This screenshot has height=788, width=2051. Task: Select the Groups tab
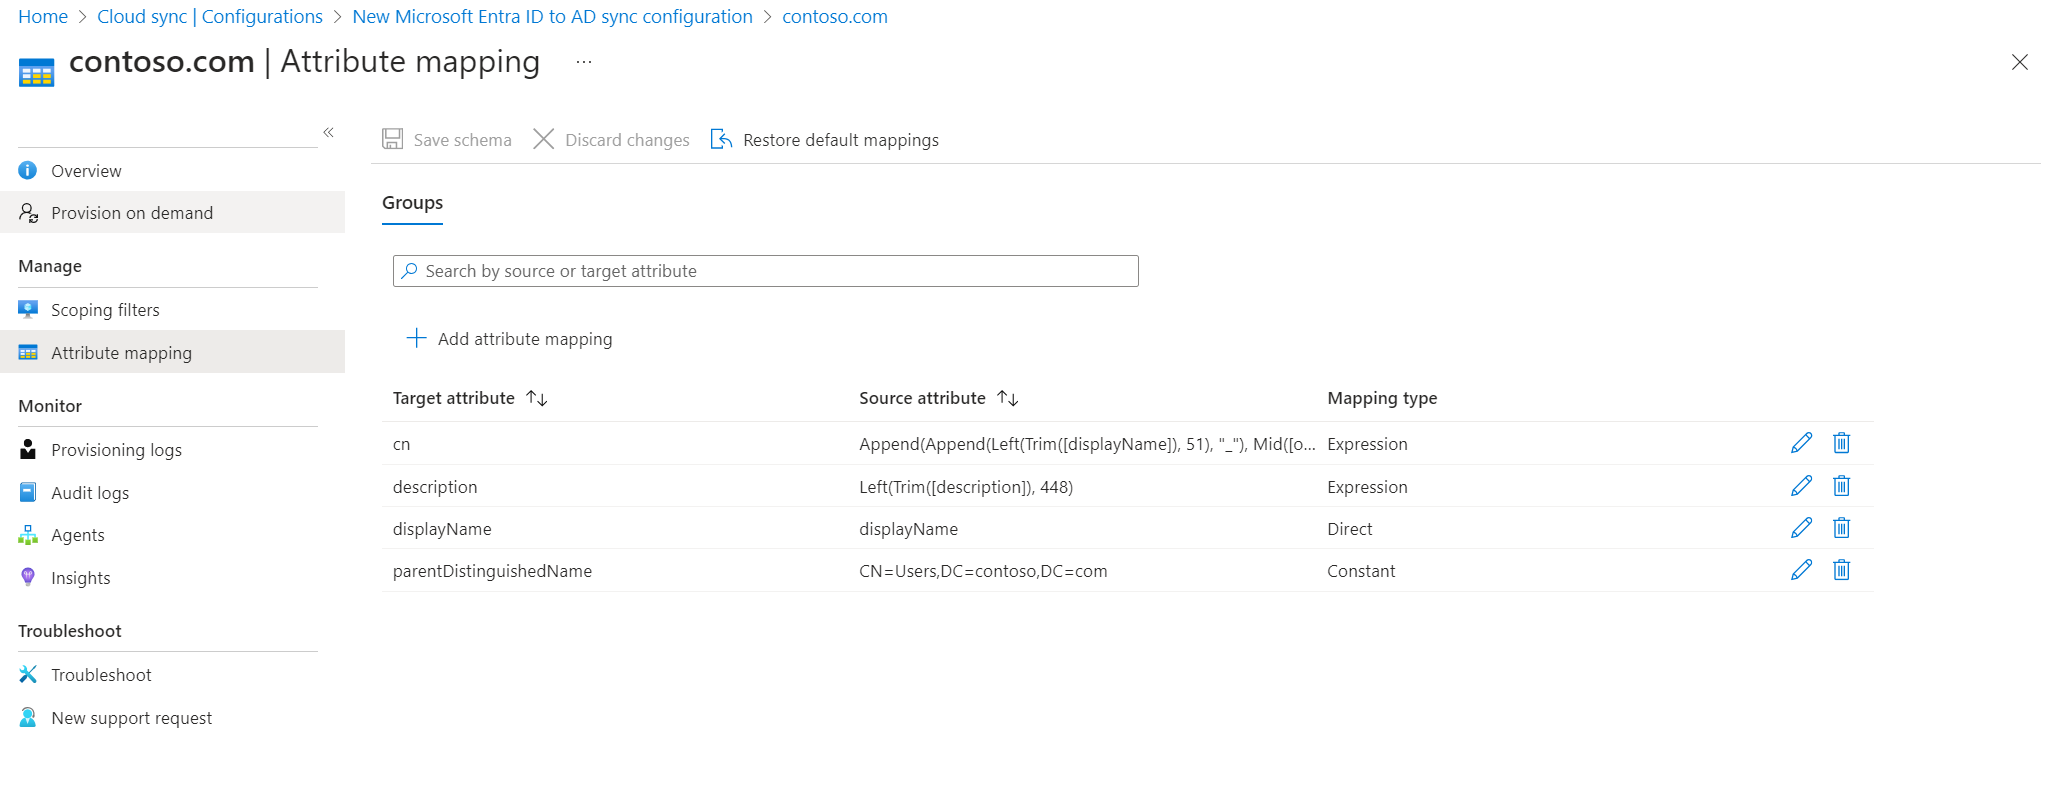click(412, 203)
